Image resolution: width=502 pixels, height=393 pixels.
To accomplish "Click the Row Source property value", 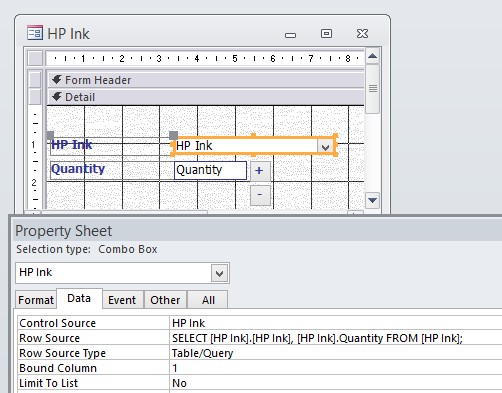I will 336,338.
